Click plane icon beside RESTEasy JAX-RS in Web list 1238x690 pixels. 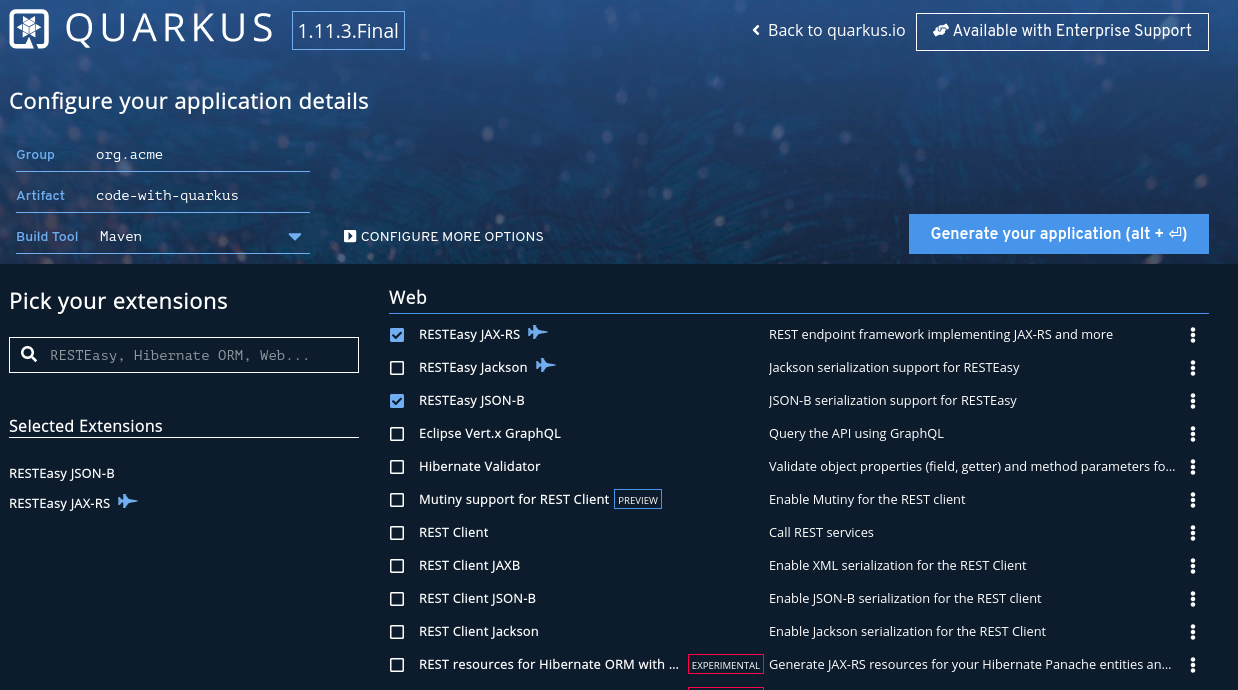coord(538,333)
